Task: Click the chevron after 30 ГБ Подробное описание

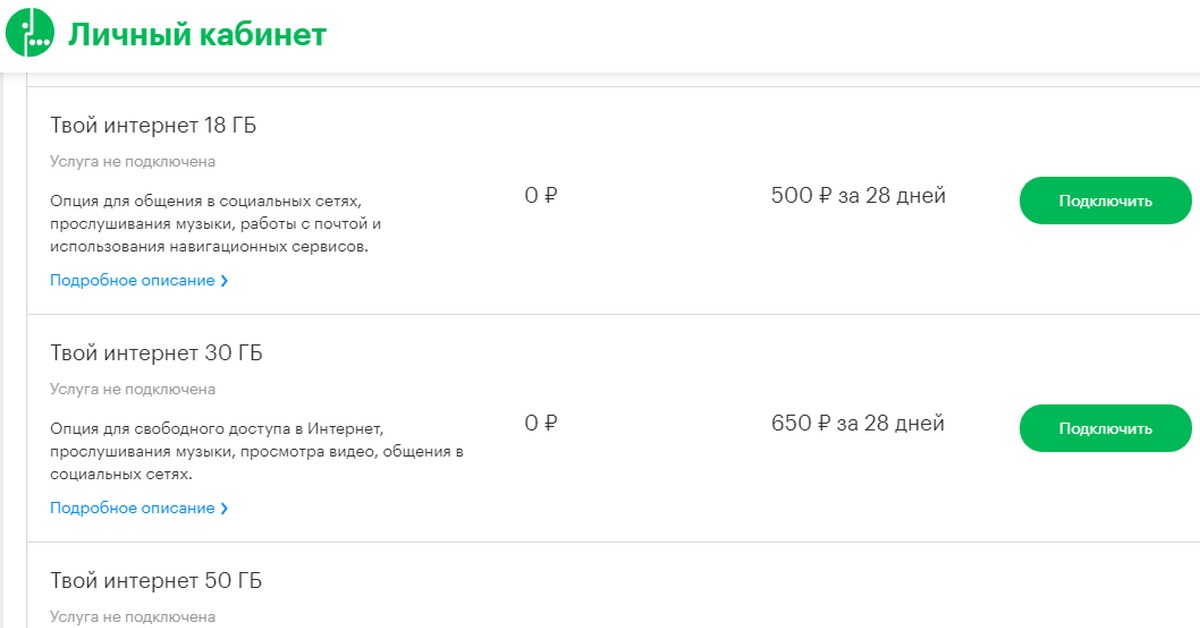Action: point(224,509)
